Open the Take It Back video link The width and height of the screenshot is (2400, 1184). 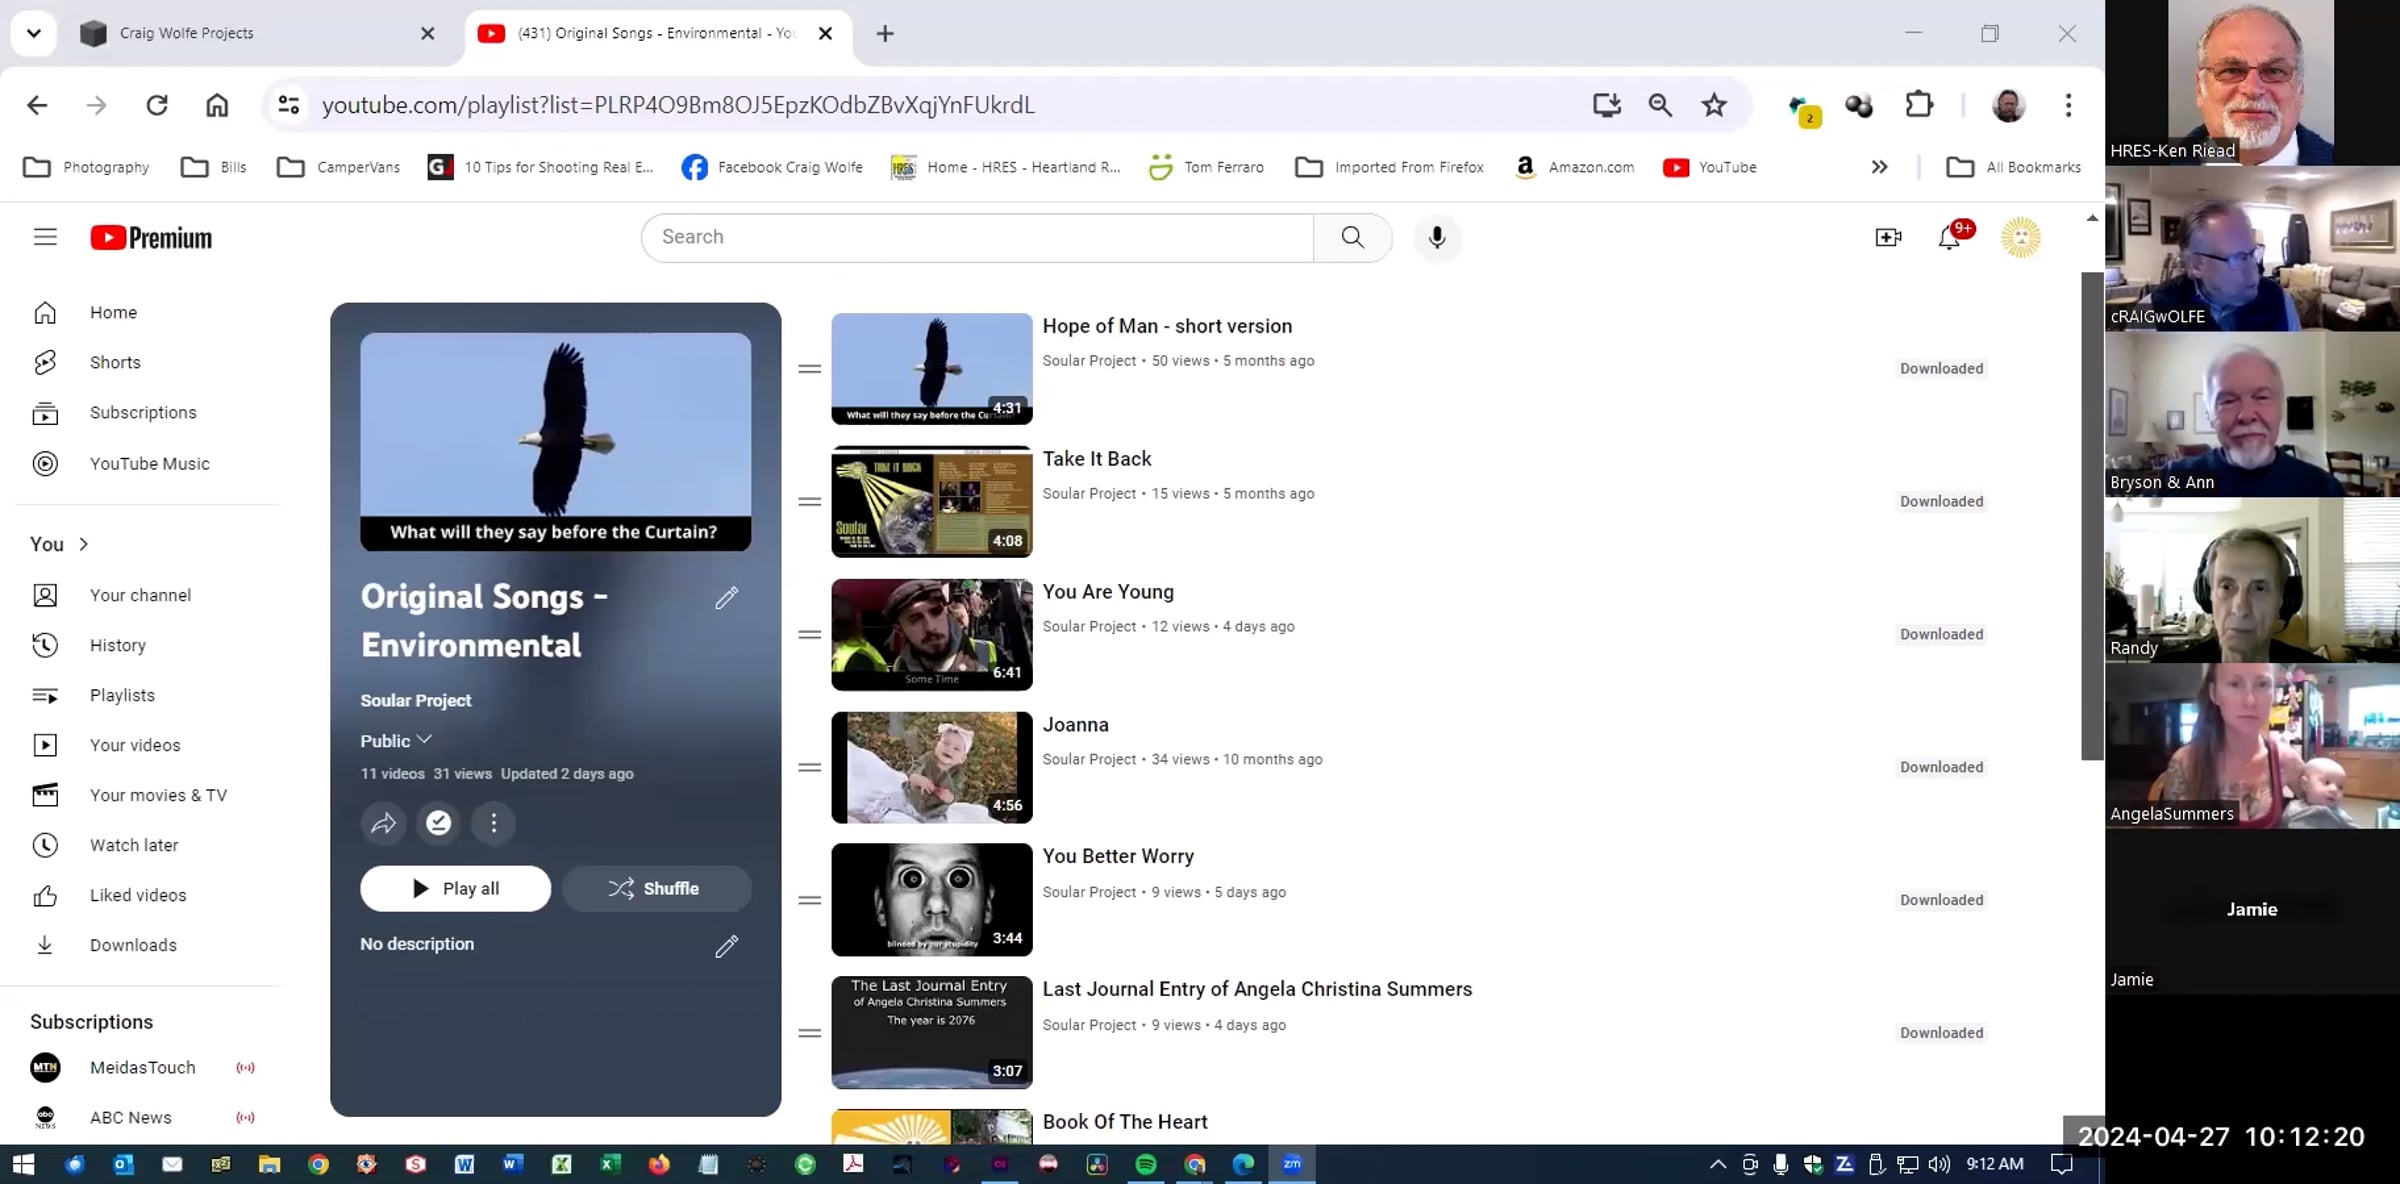pyautogui.click(x=1097, y=459)
